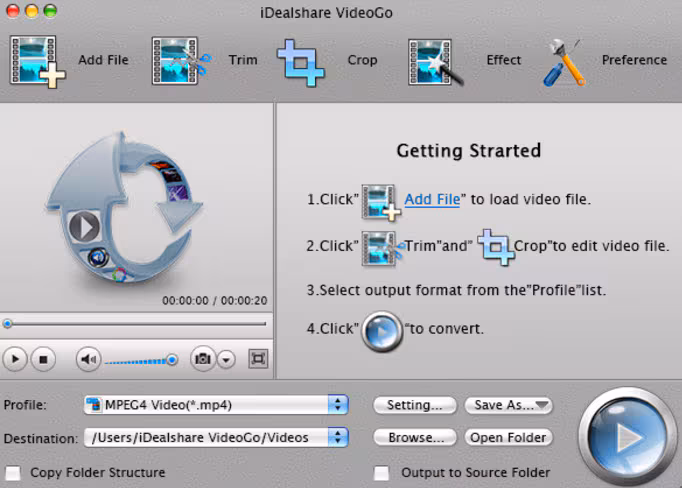The image size is (682, 488).
Task: Minimize the window with the yellow button
Action: point(32,11)
